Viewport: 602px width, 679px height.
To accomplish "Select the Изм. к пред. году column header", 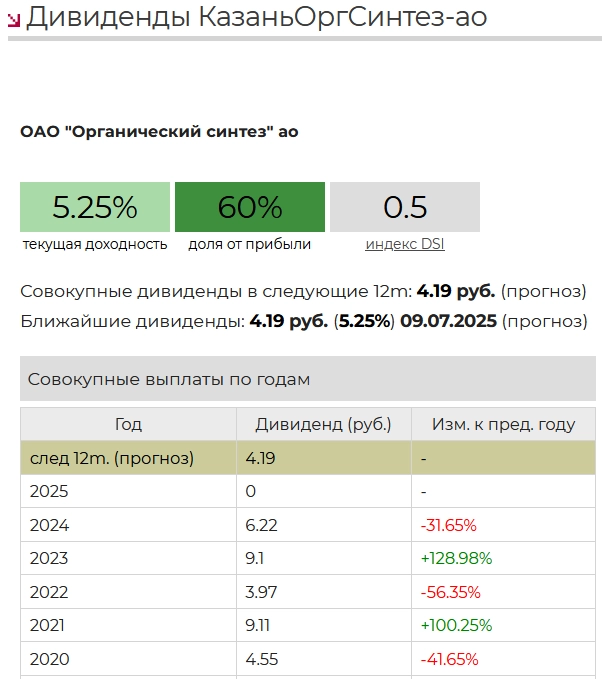I will (x=503, y=424).
